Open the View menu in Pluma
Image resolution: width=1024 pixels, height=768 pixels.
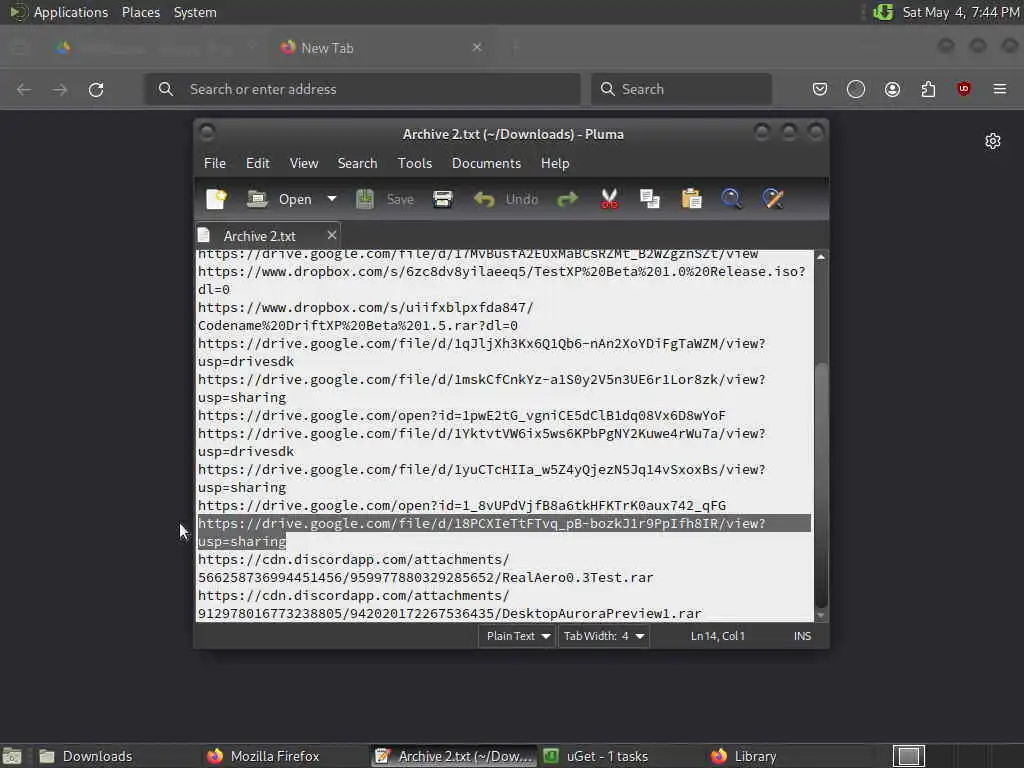tap(304, 163)
